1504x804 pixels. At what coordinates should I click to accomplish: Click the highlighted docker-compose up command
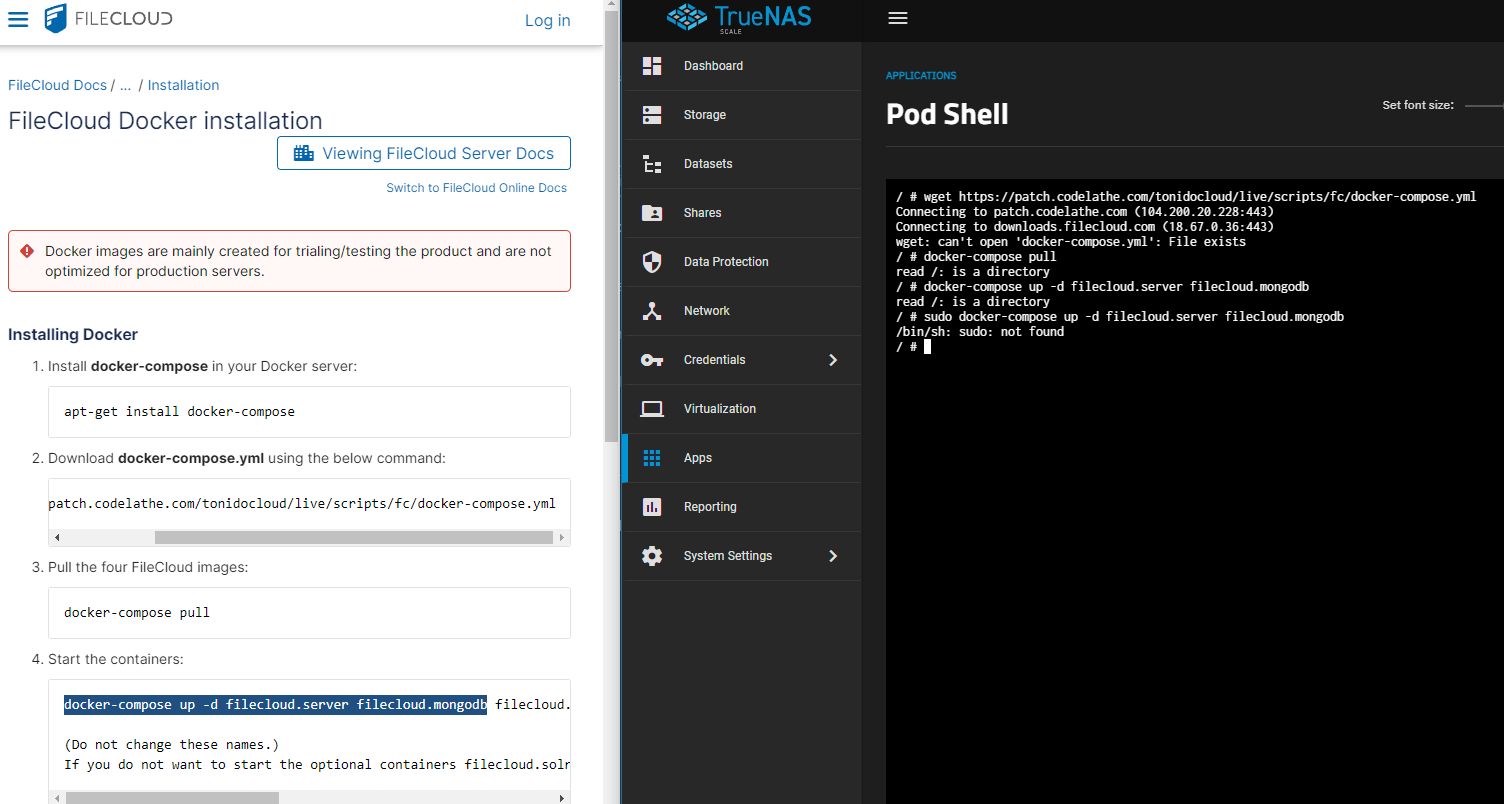[x=275, y=705]
